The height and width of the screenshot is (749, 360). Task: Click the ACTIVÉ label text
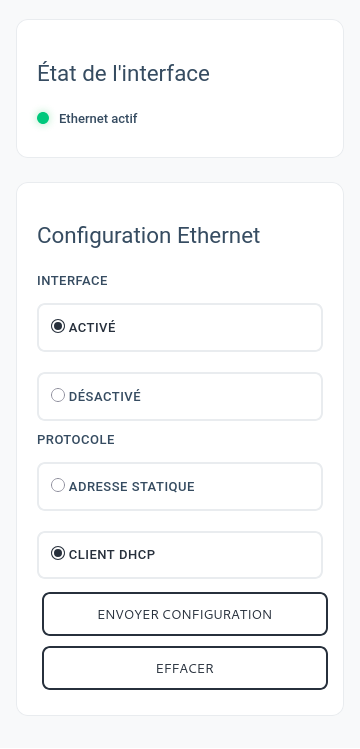click(x=92, y=328)
